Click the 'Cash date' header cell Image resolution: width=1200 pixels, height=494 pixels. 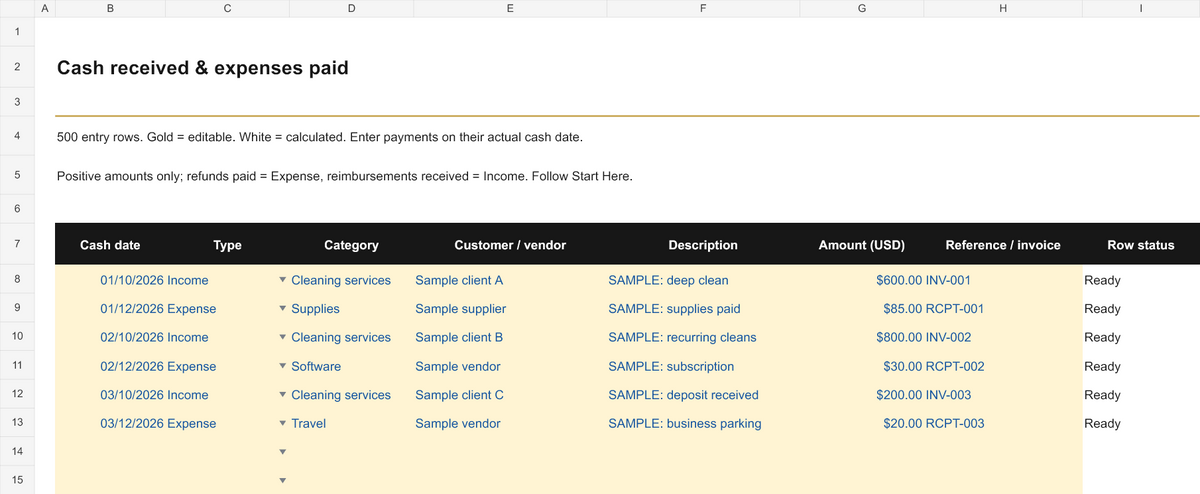point(110,245)
